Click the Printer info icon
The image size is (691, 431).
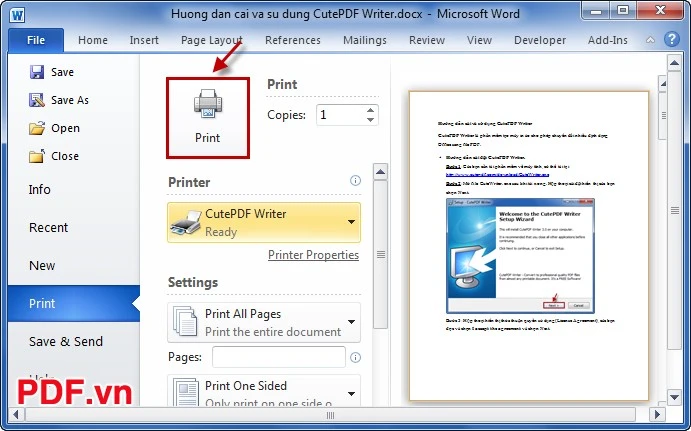pyautogui.click(x=355, y=181)
